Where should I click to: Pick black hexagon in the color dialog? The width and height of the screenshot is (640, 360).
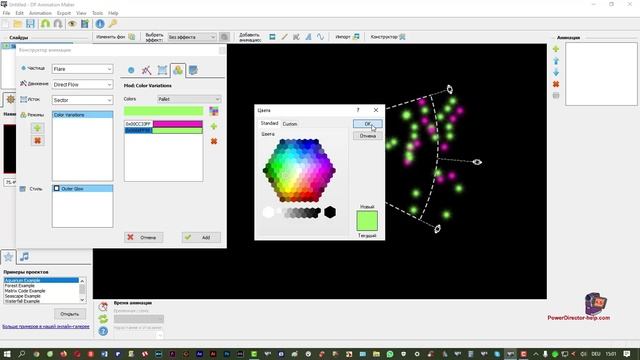tap(330, 212)
